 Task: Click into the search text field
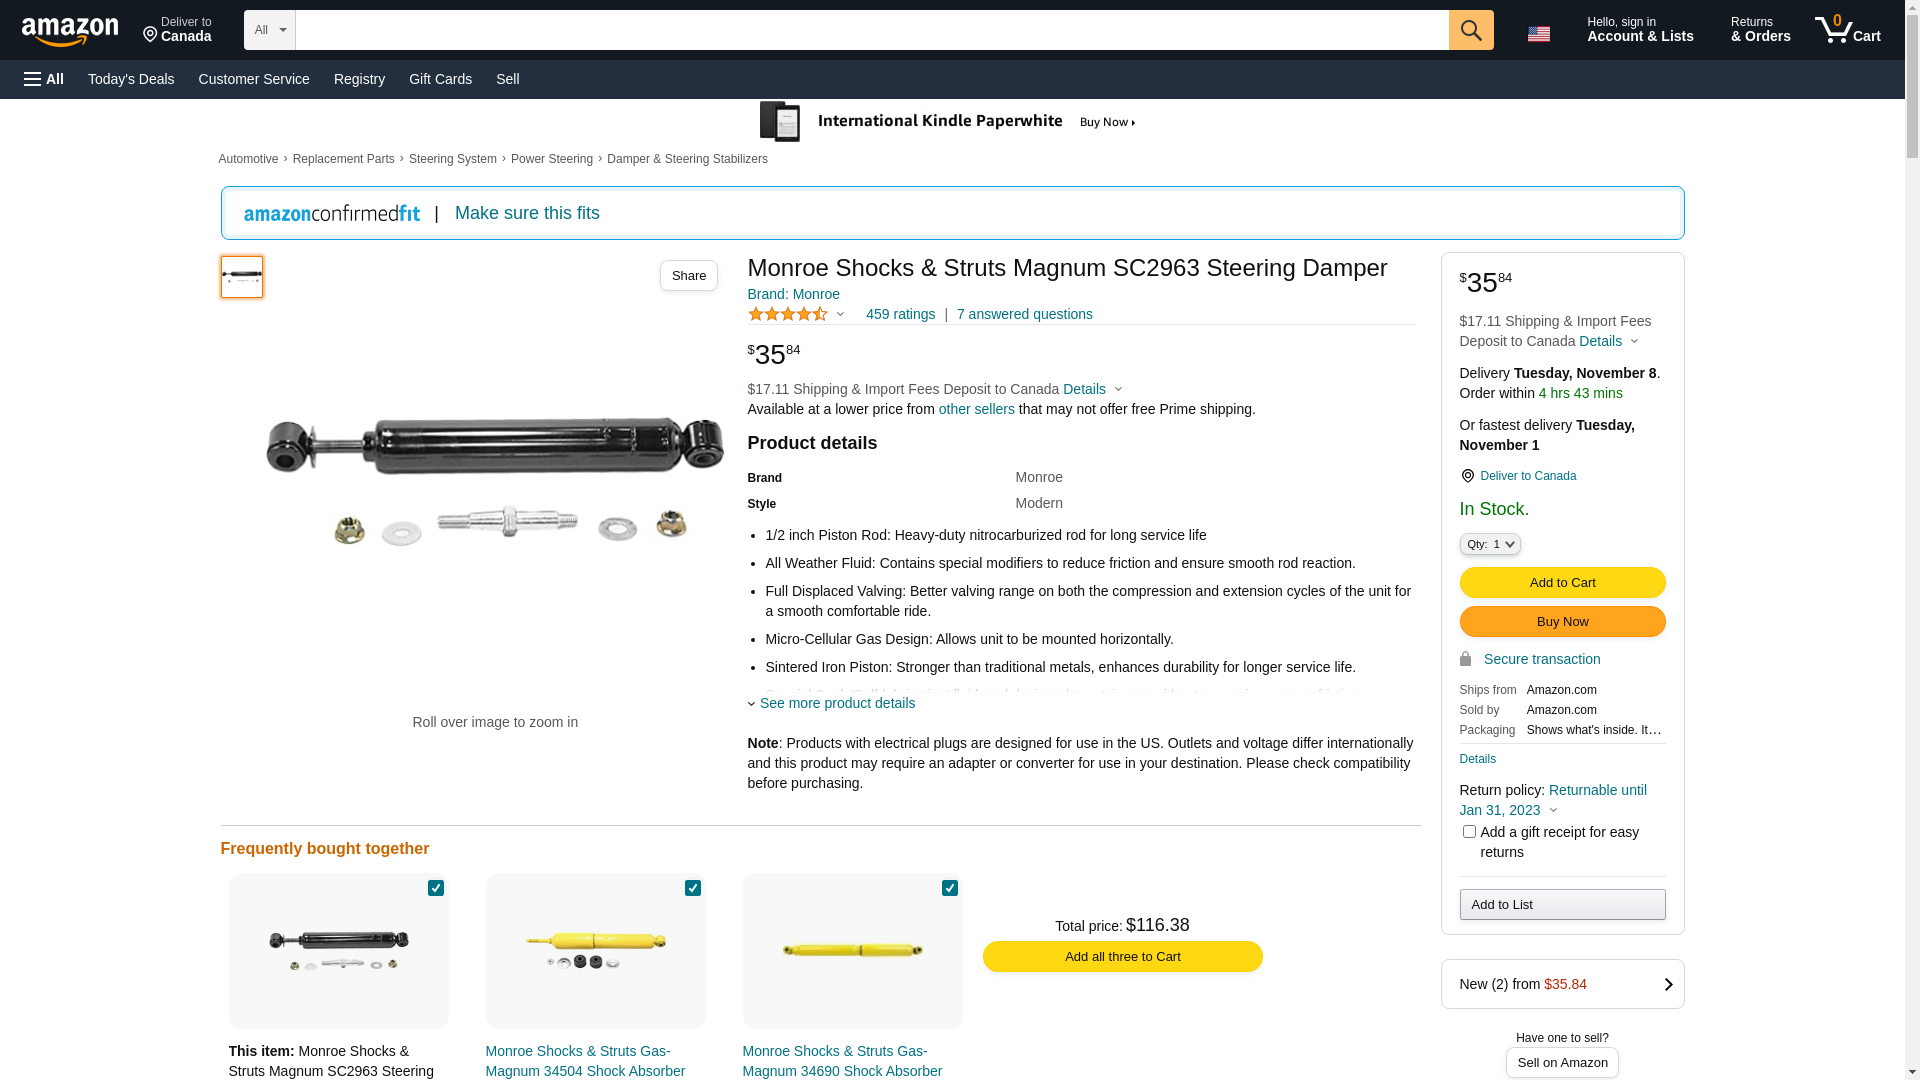pyautogui.click(x=870, y=30)
